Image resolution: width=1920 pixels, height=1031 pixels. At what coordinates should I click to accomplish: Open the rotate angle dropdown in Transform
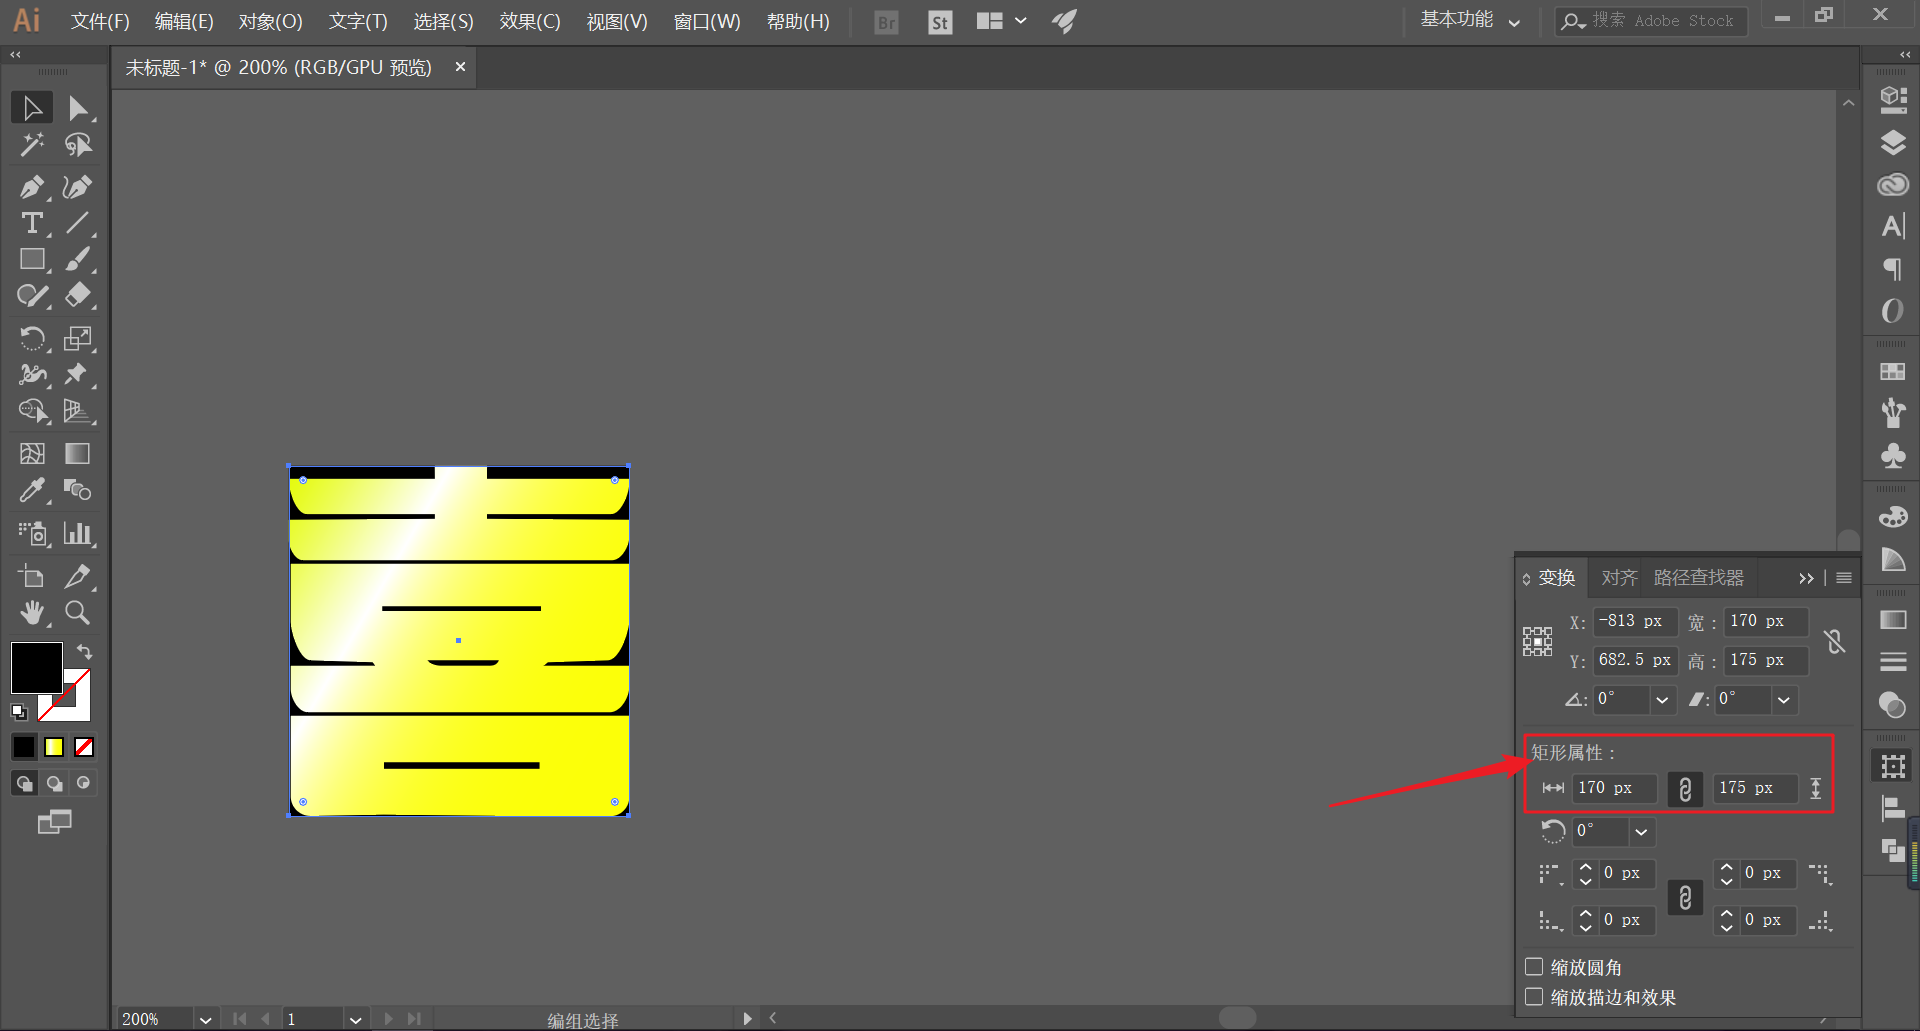click(x=1662, y=700)
